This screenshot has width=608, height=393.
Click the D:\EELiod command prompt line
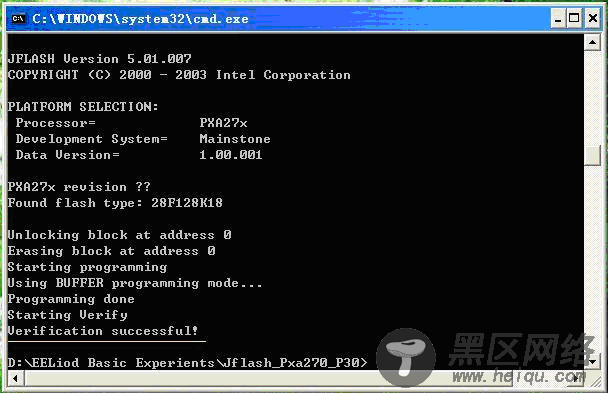click(187, 363)
